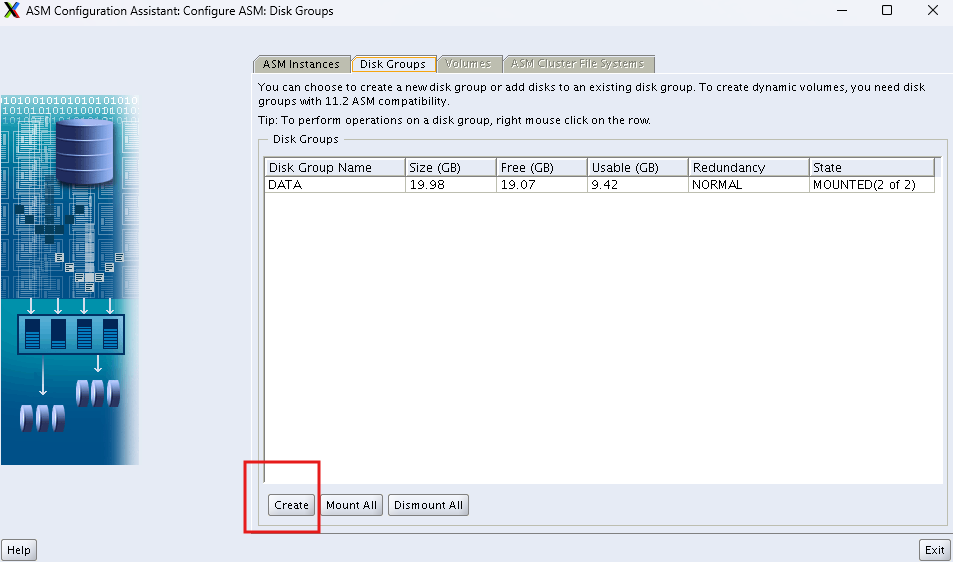Screen dimensions: 953x562
Task: Maximize the ASM Configuration Assistant window
Action: coord(887,10)
